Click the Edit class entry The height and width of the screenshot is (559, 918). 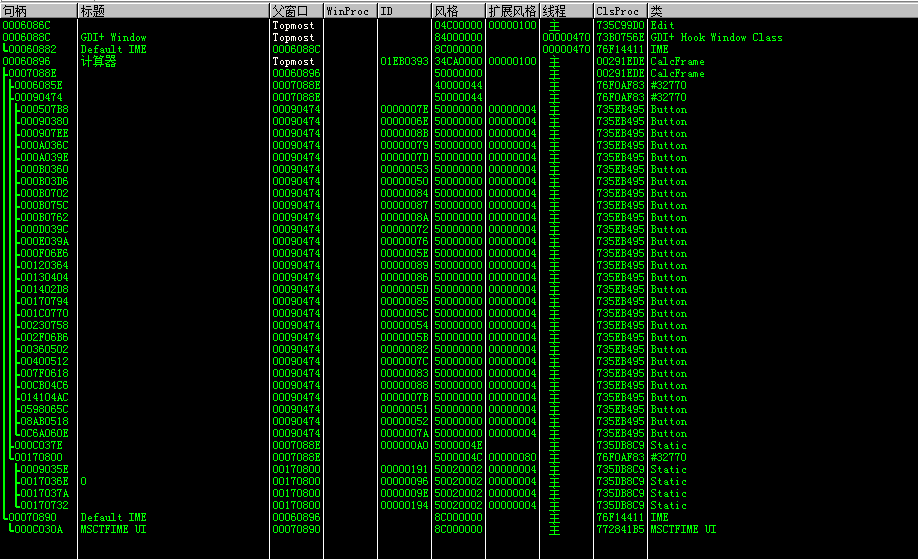(x=662, y=26)
